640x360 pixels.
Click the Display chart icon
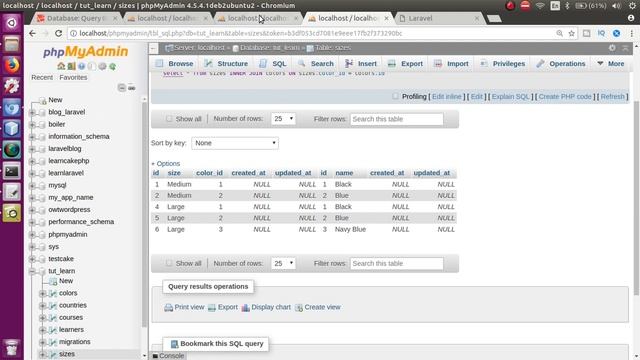245,307
